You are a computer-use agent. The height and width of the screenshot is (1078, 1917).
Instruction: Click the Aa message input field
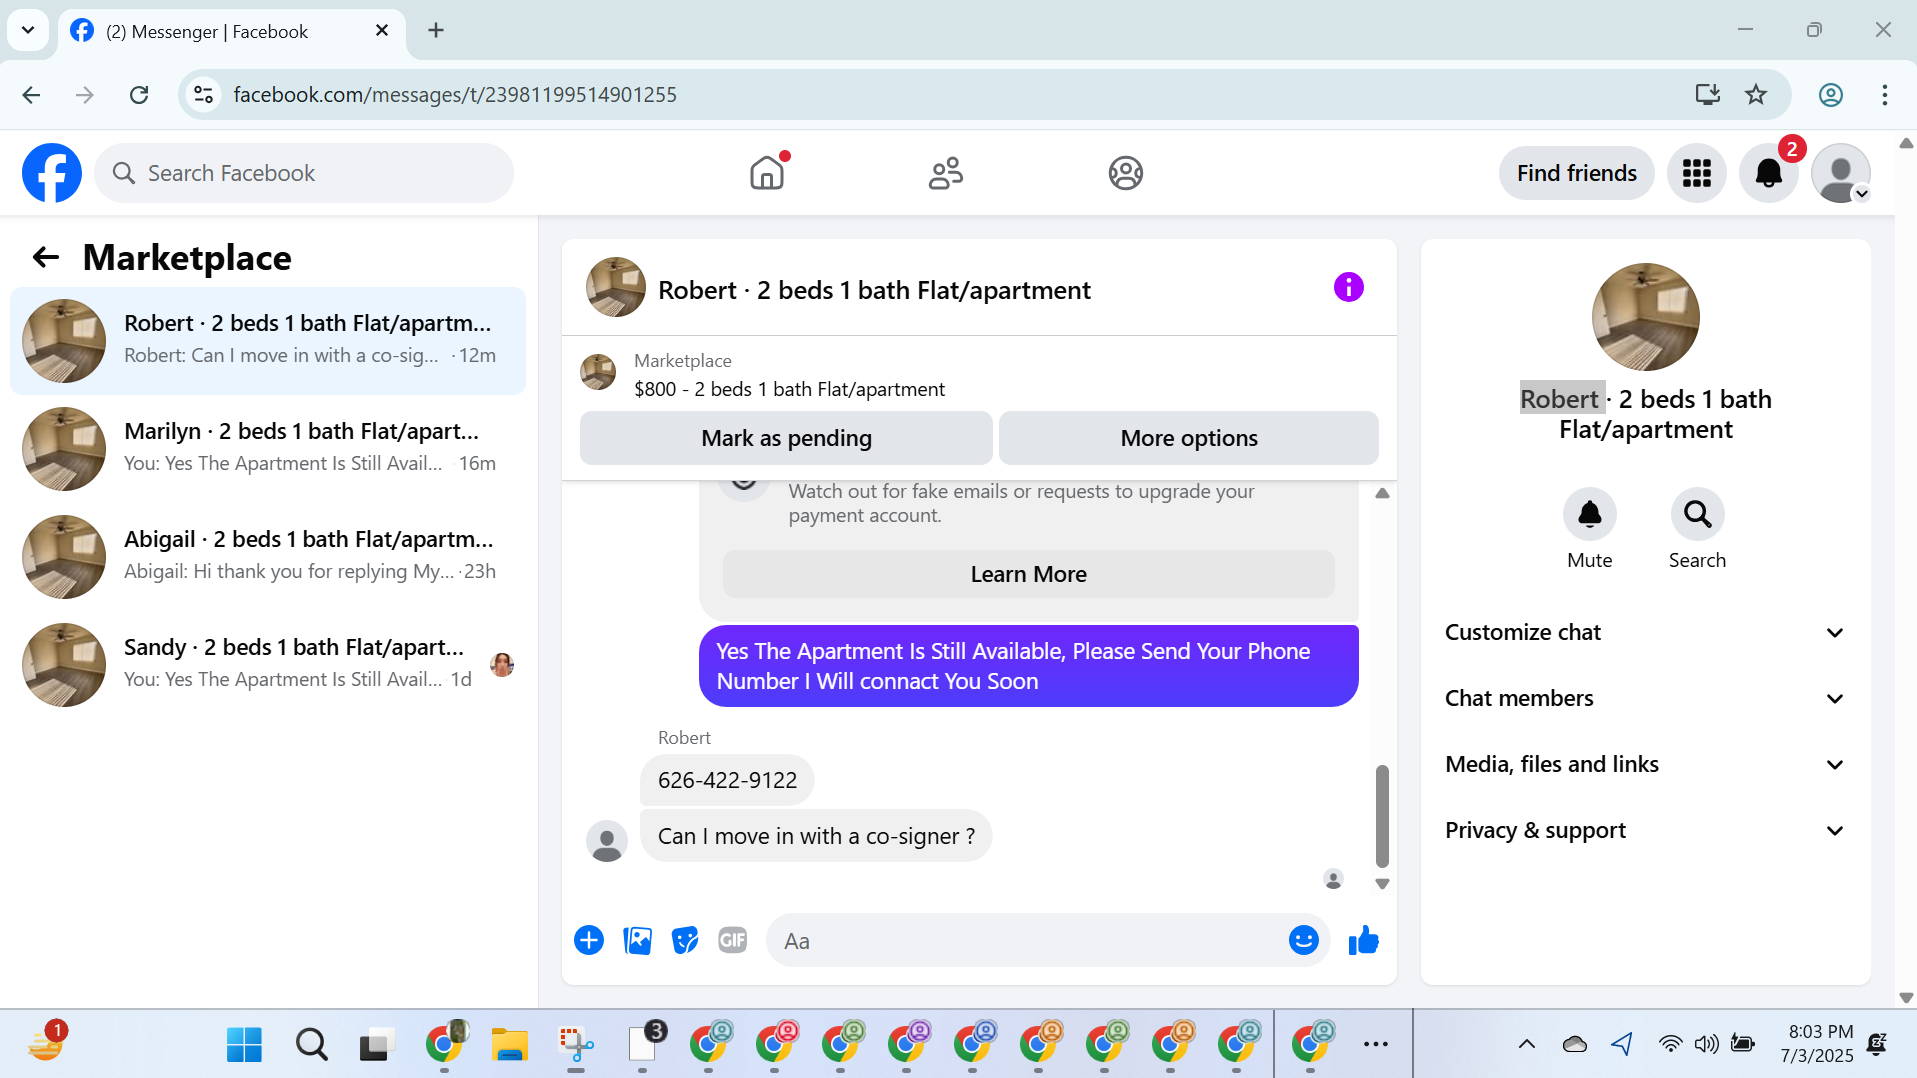pyautogui.click(x=1030, y=940)
